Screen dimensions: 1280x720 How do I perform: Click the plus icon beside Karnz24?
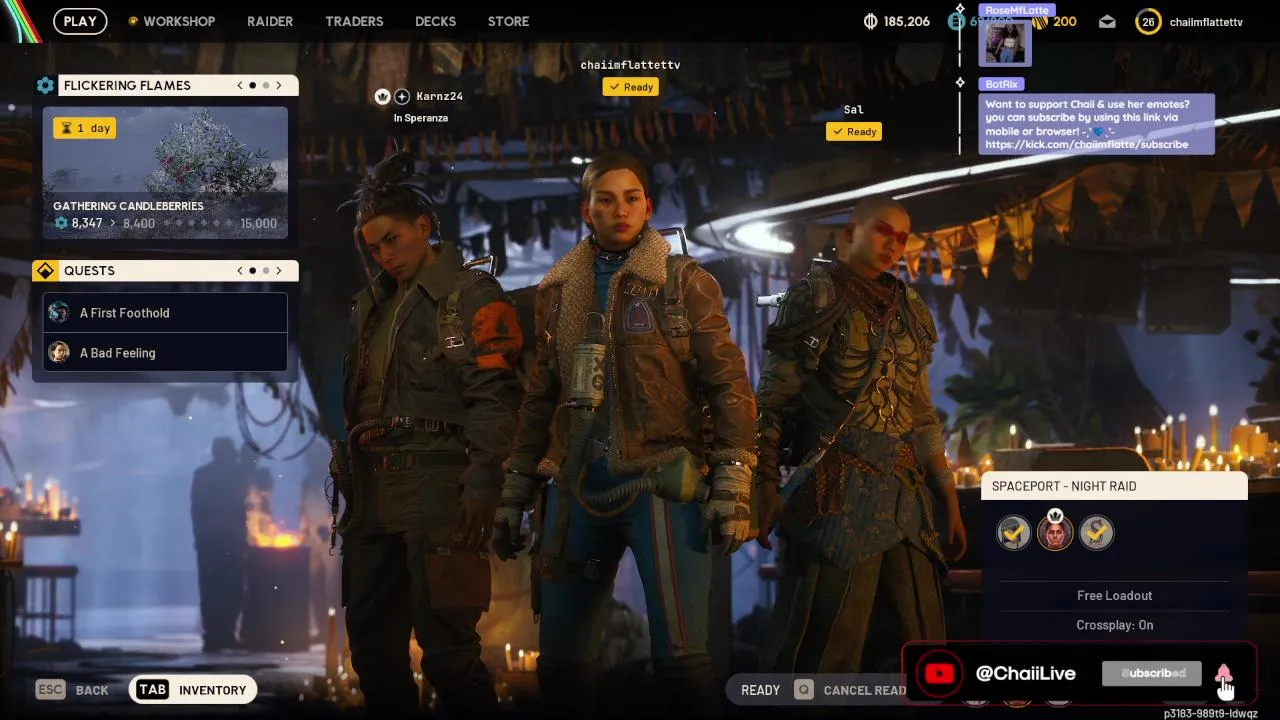[402, 96]
